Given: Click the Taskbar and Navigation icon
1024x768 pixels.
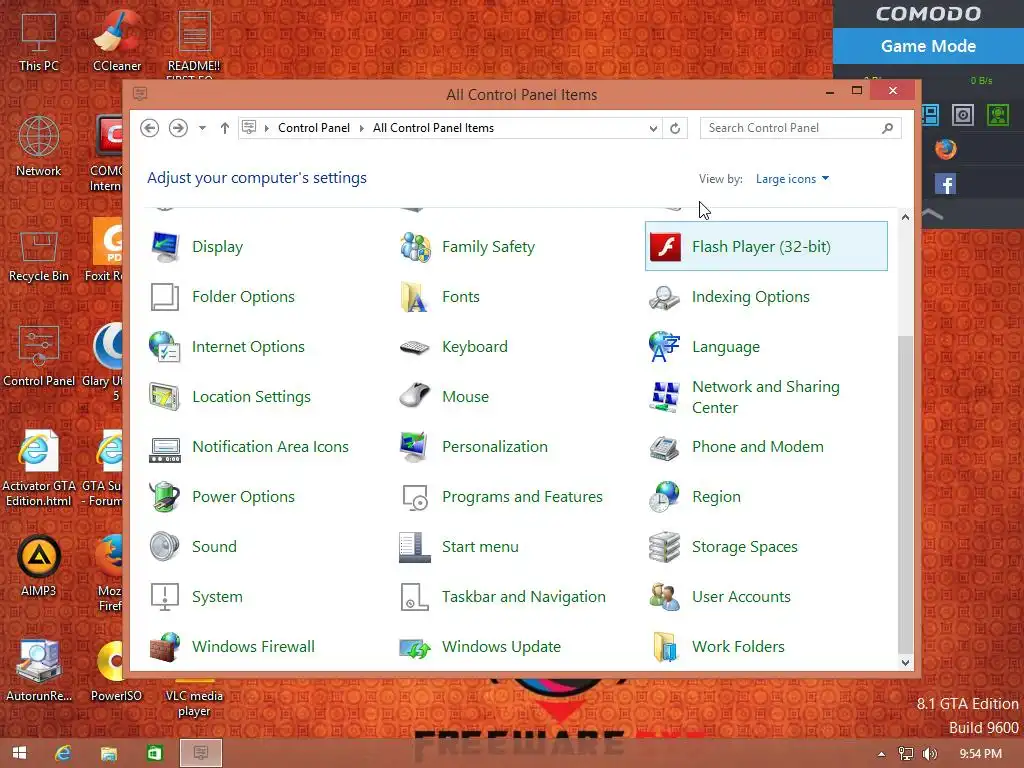Looking at the screenshot, I should coord(415,597).
